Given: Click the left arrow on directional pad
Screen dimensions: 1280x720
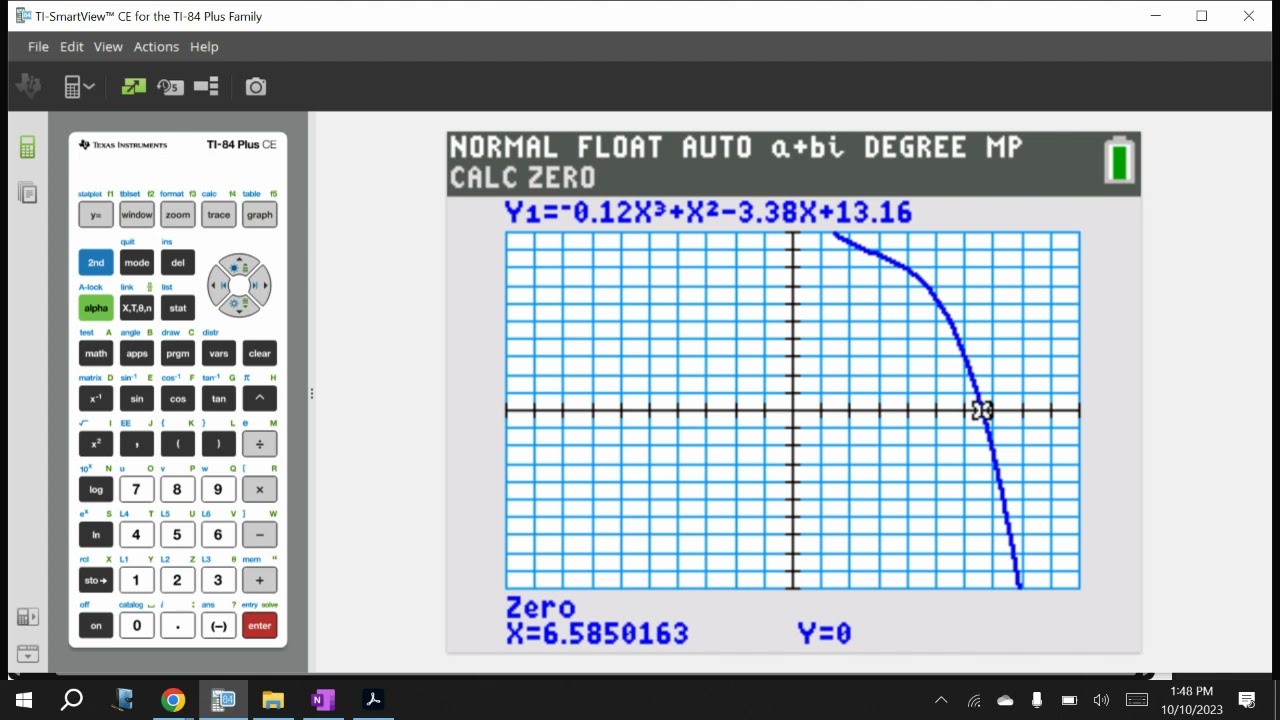Looking at the screenshot, I should click(218, 285).
